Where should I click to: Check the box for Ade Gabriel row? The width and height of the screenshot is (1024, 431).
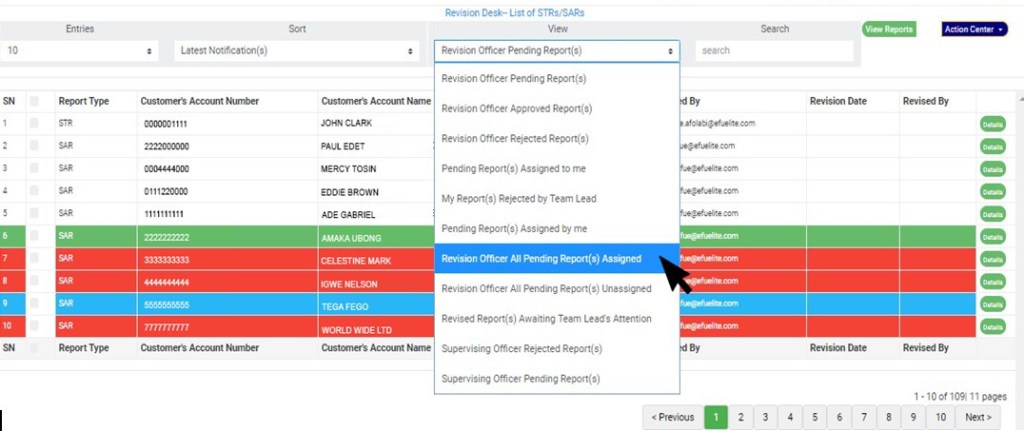(x=35, y=214)
